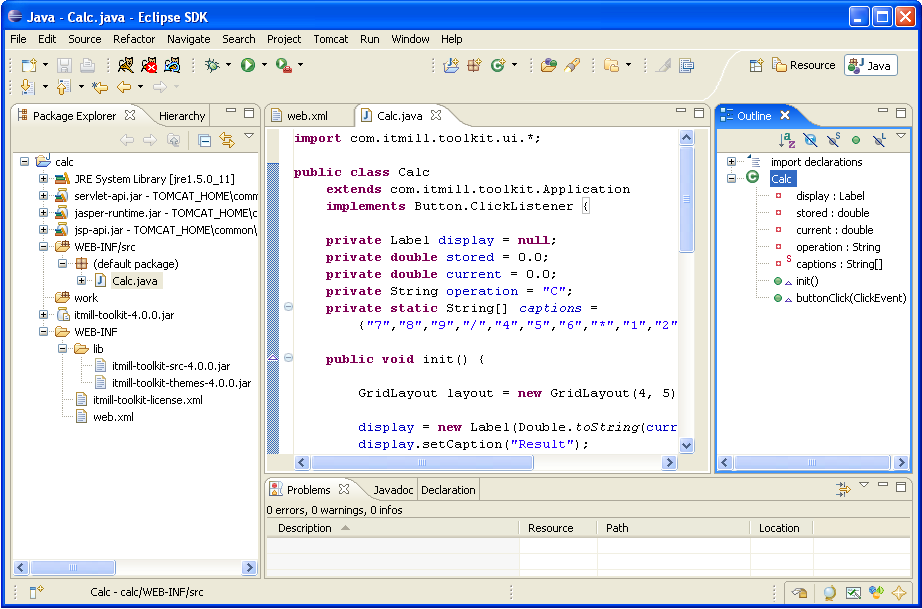Click the Debug bug icon
922x609 pixels.
[212, 65]
